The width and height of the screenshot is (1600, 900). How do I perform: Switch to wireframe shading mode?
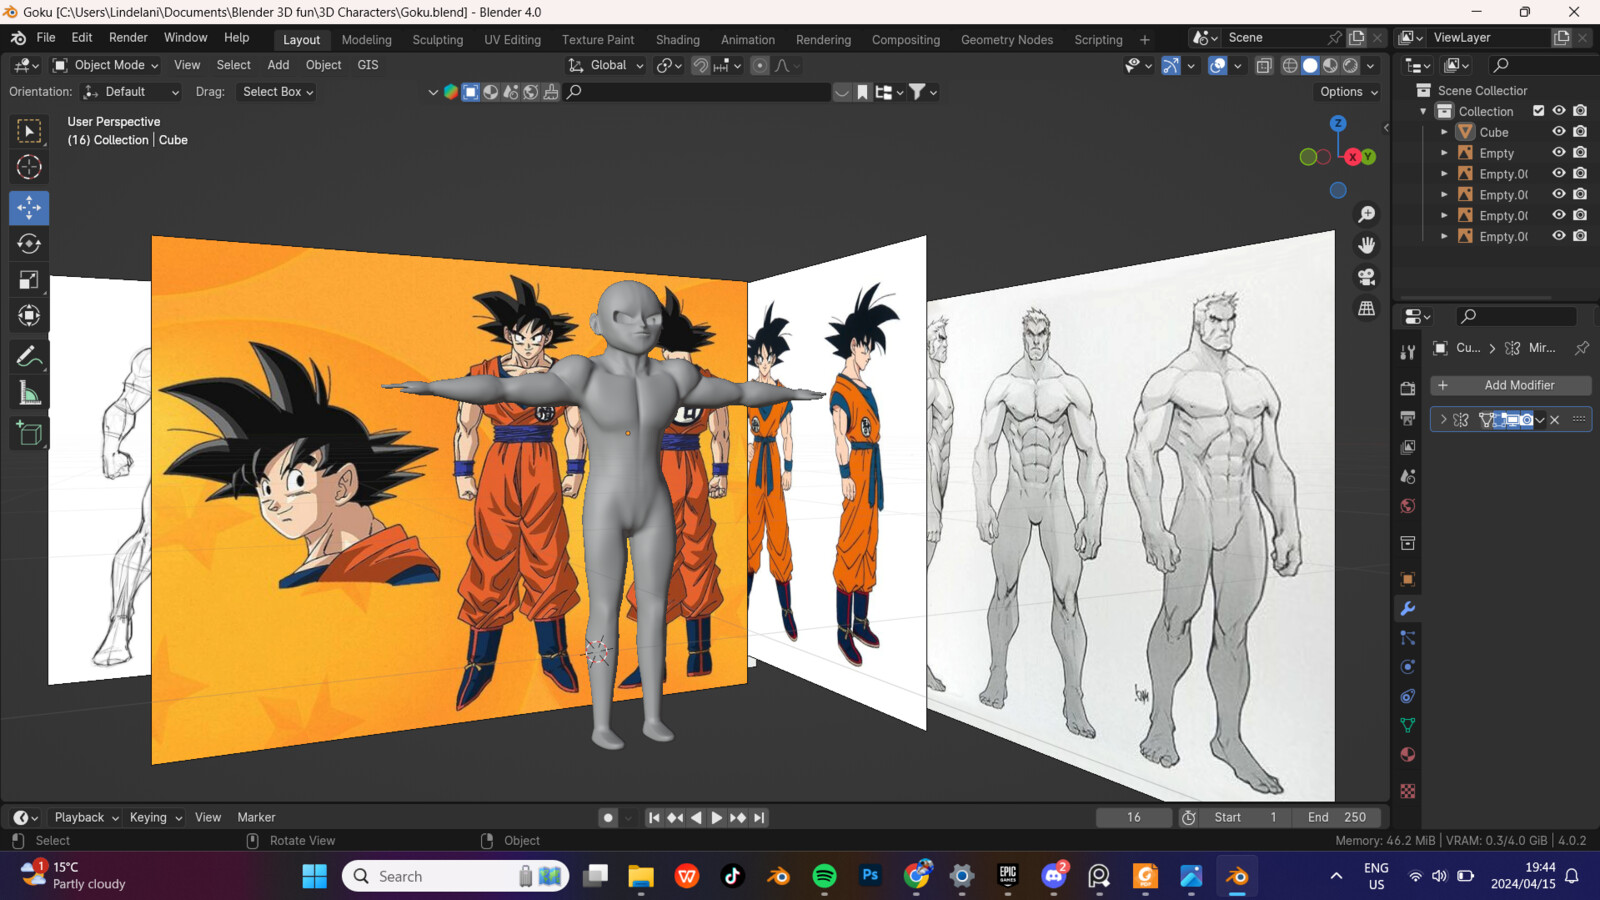pos(1290,65)
